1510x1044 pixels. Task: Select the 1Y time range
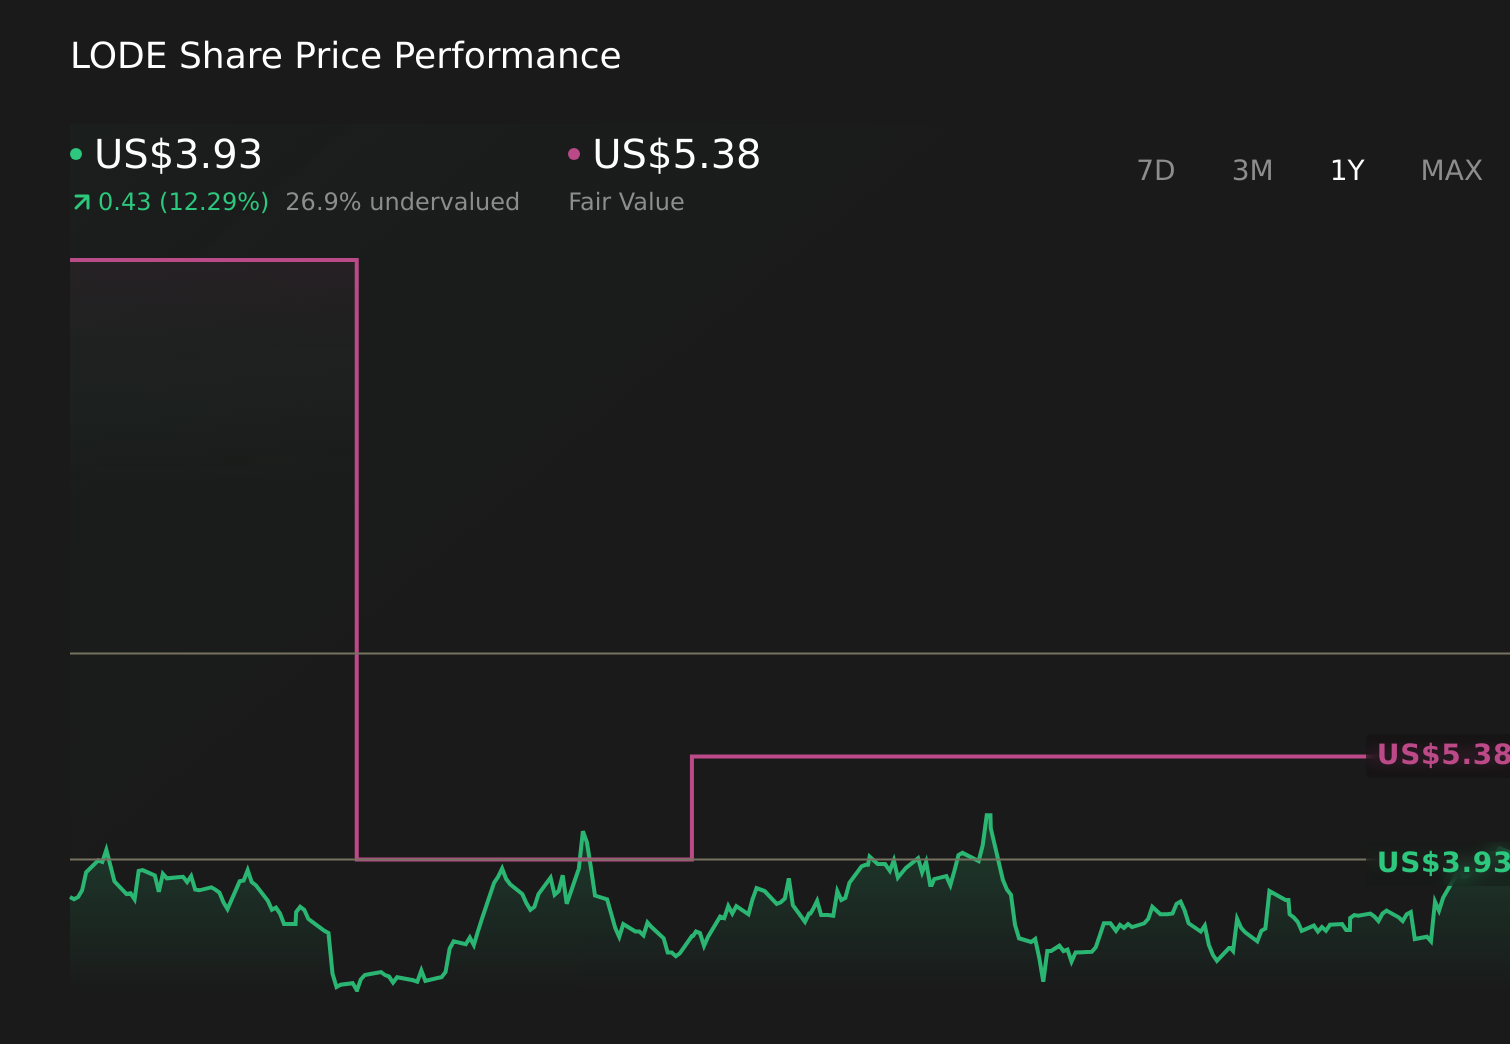click(x=1347, y=171)
